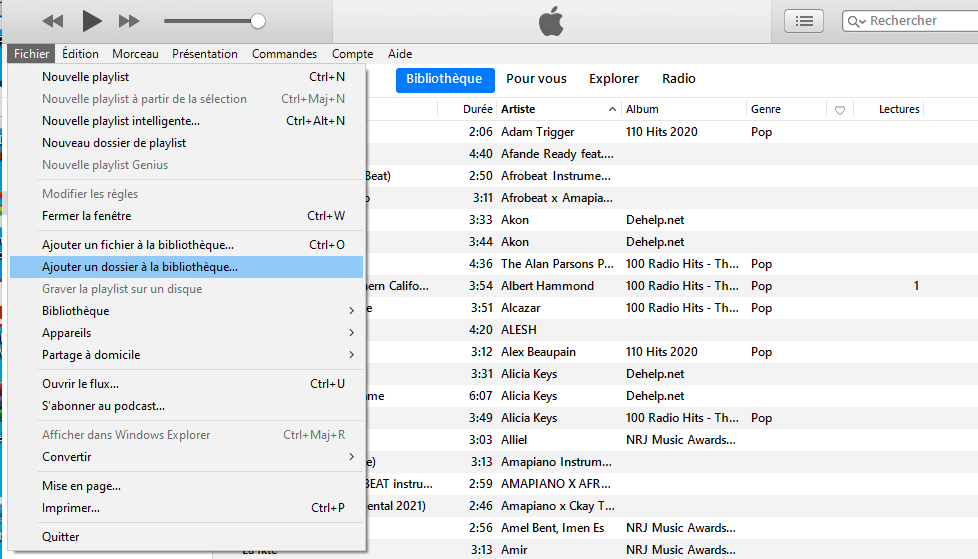Click the search magnifier icon
This screenshot has width=978, height=559.
[x=856, y=21]
